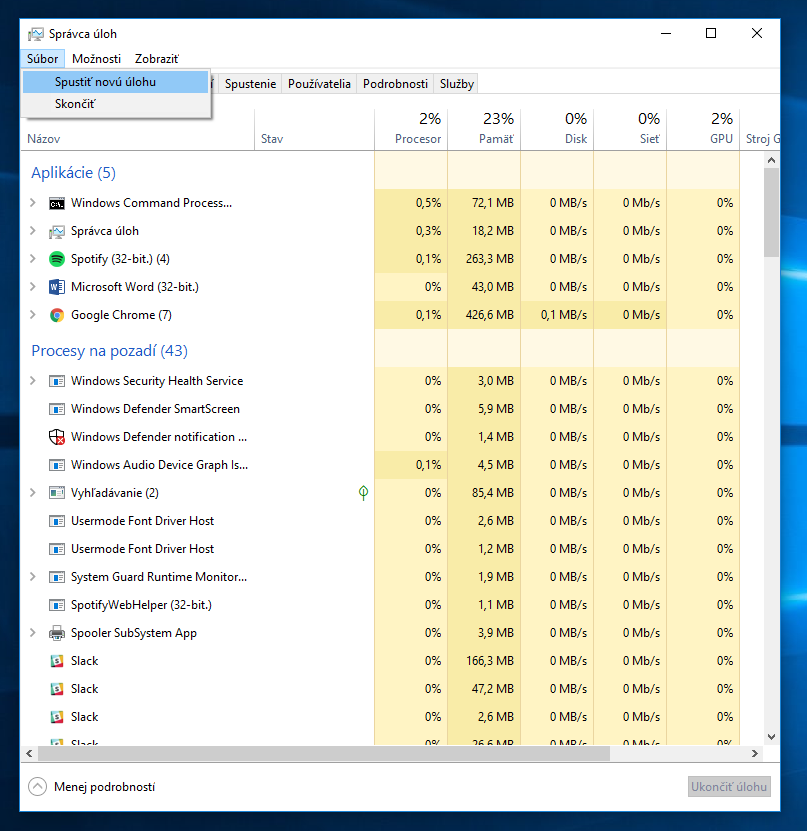Select Aplikácie (5) group heading

pos(74,173)
